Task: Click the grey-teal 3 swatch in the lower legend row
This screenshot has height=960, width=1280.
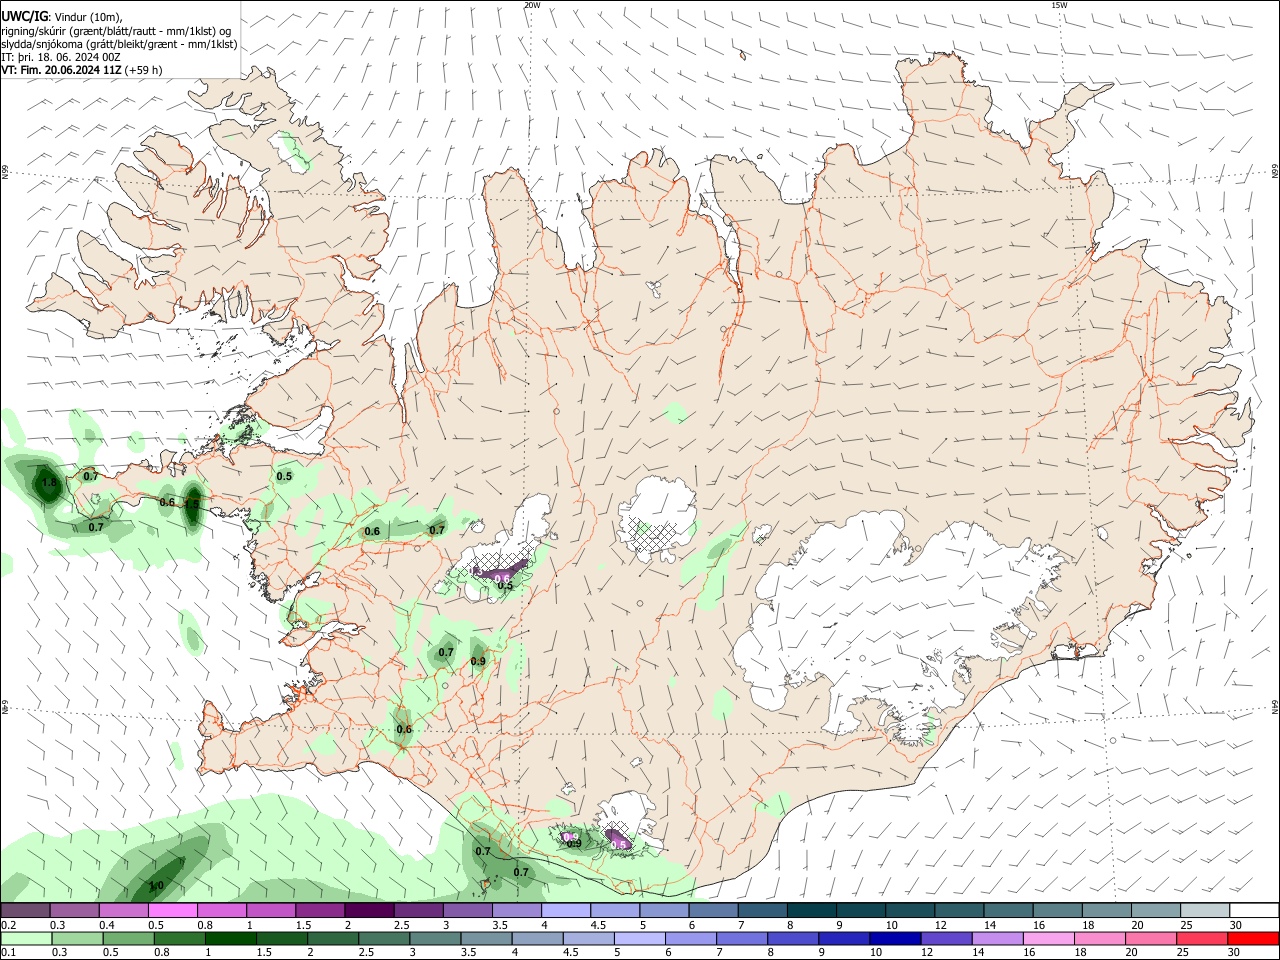Action: tap(435, 938)
